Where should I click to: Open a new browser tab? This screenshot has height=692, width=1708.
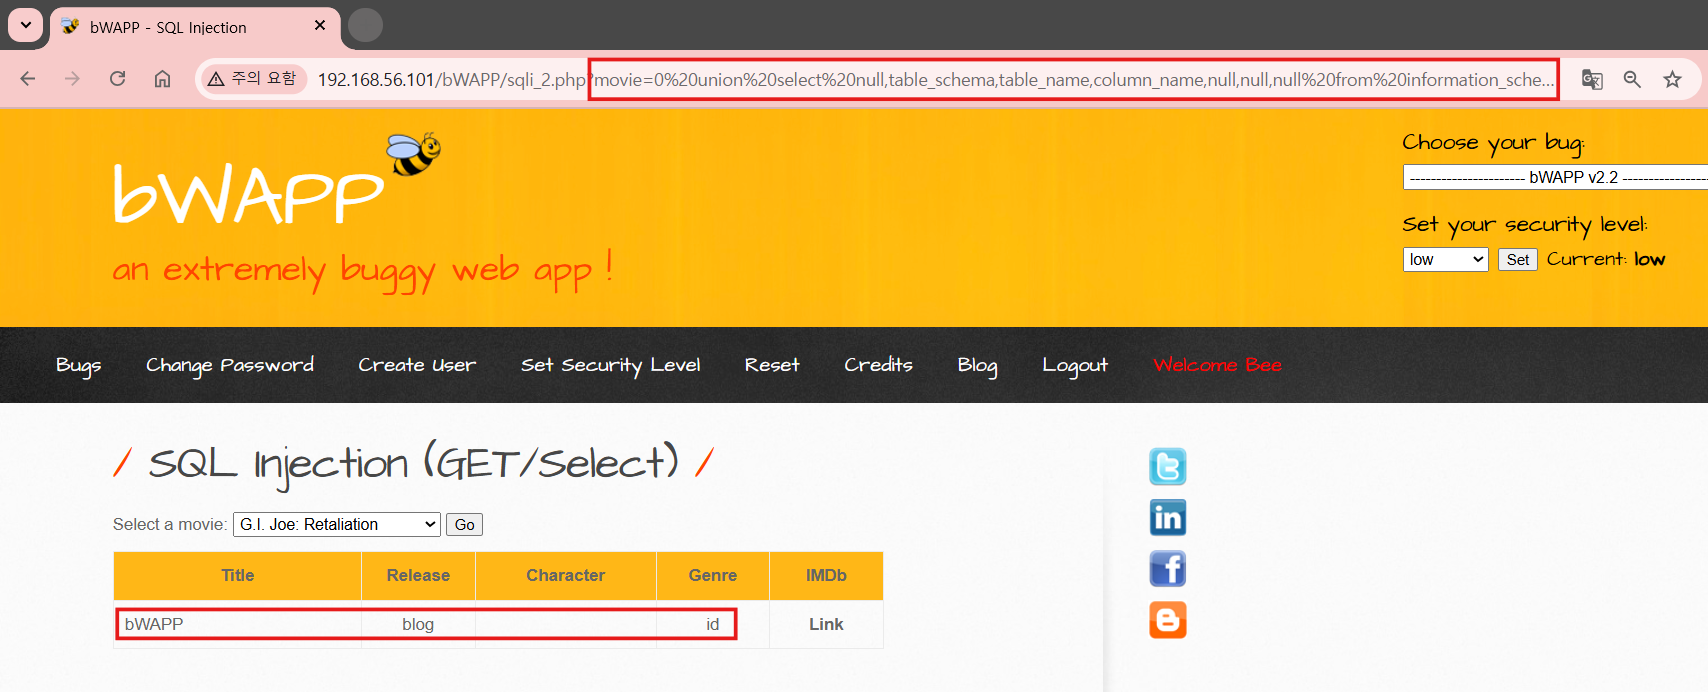click(365, 25)
